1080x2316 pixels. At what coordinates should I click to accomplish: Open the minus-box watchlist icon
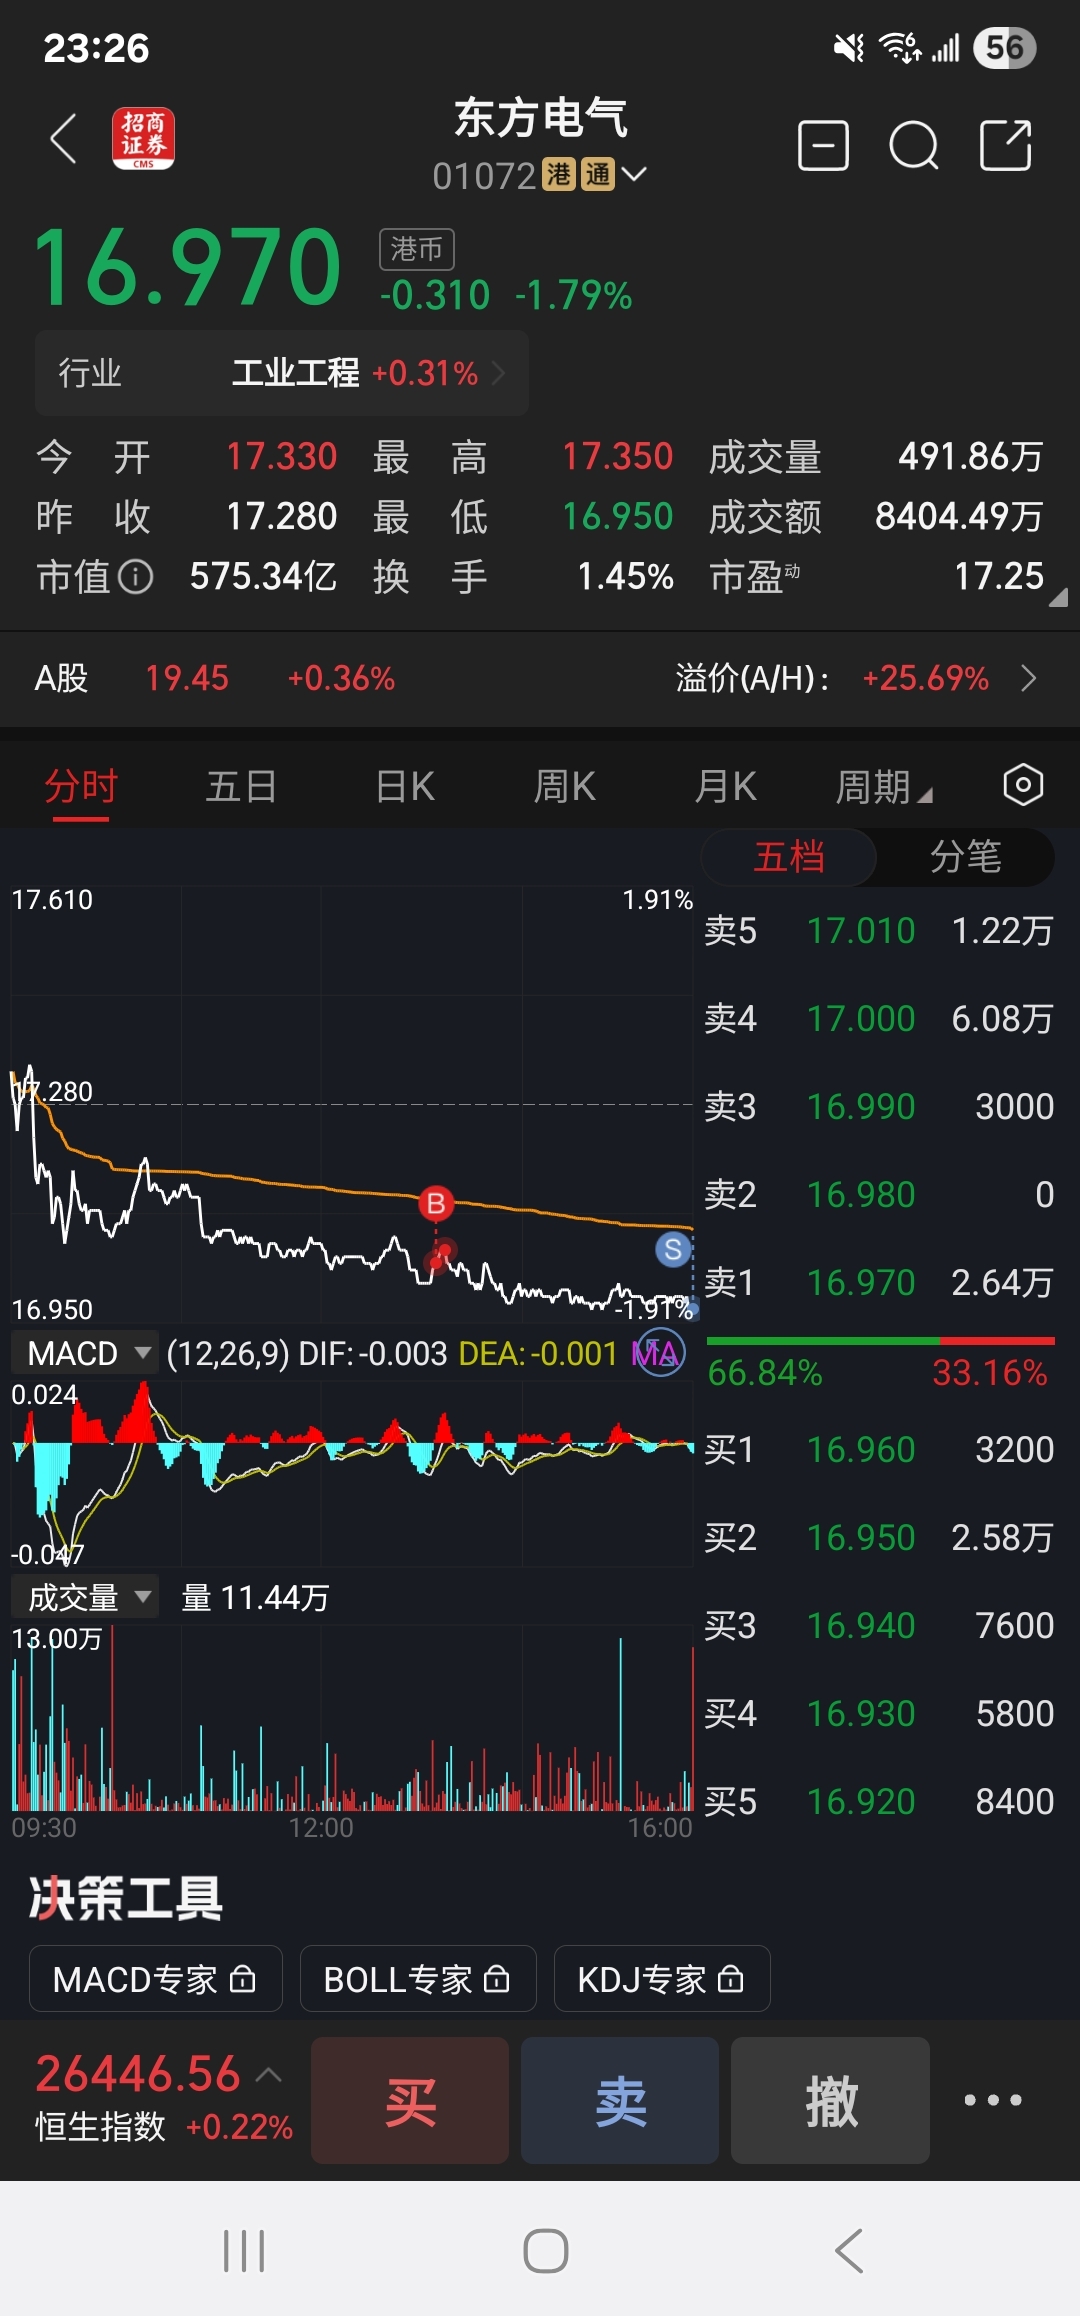[823, 147]
